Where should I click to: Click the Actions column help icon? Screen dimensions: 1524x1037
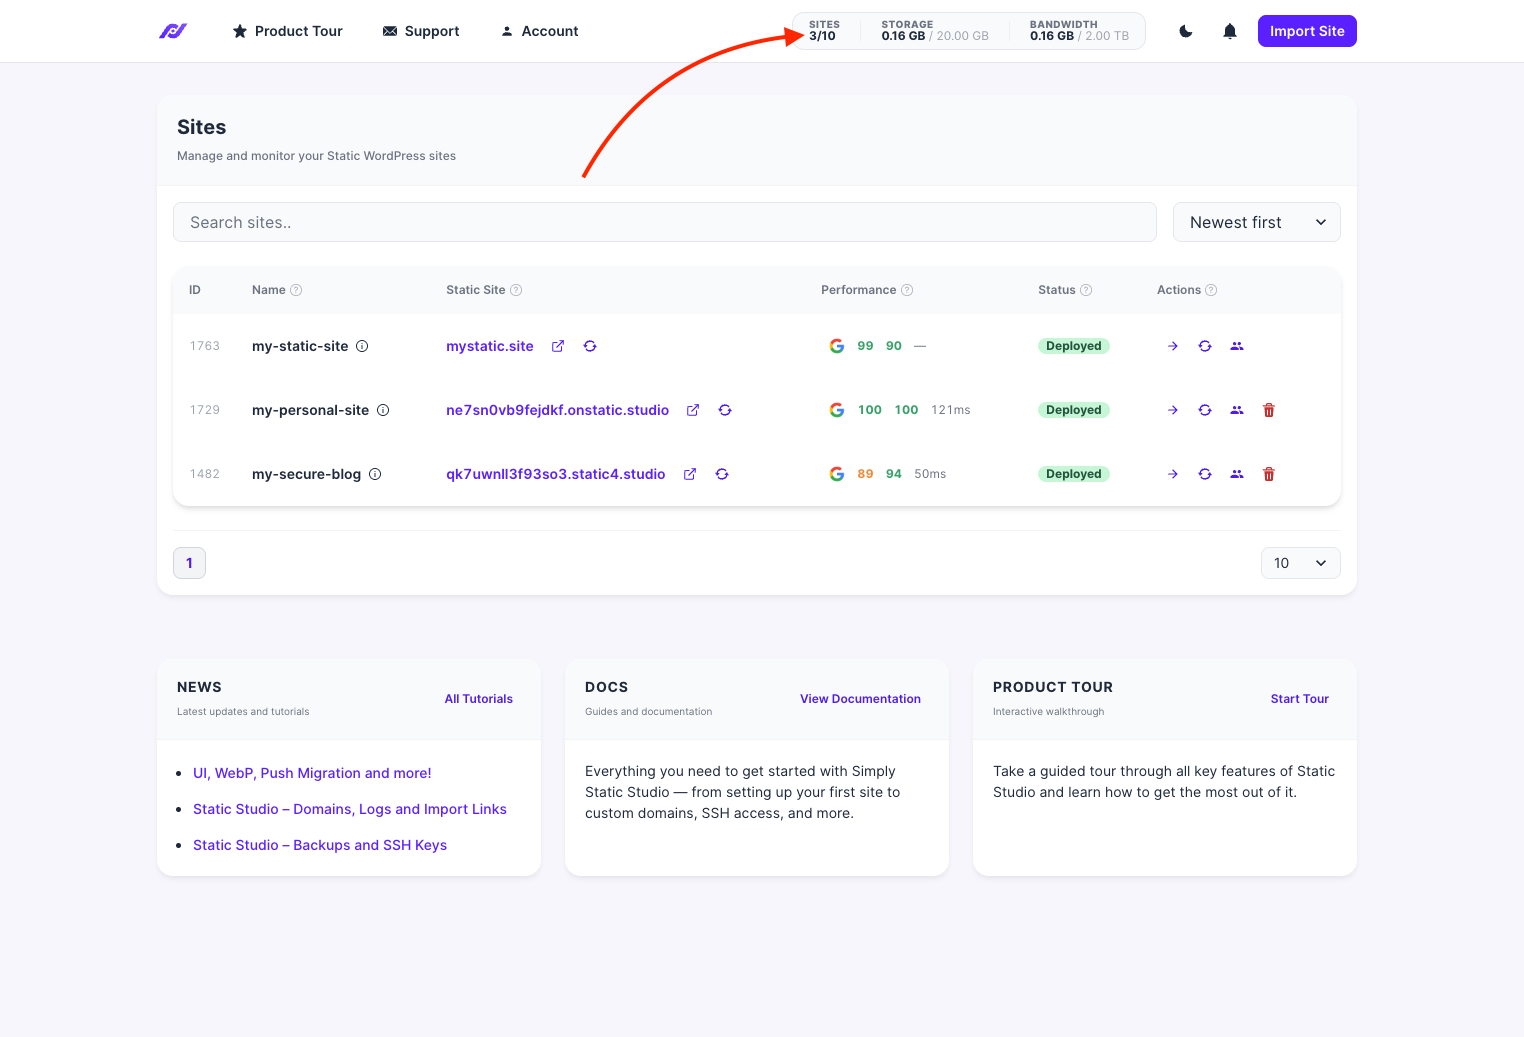[1211, 290]
